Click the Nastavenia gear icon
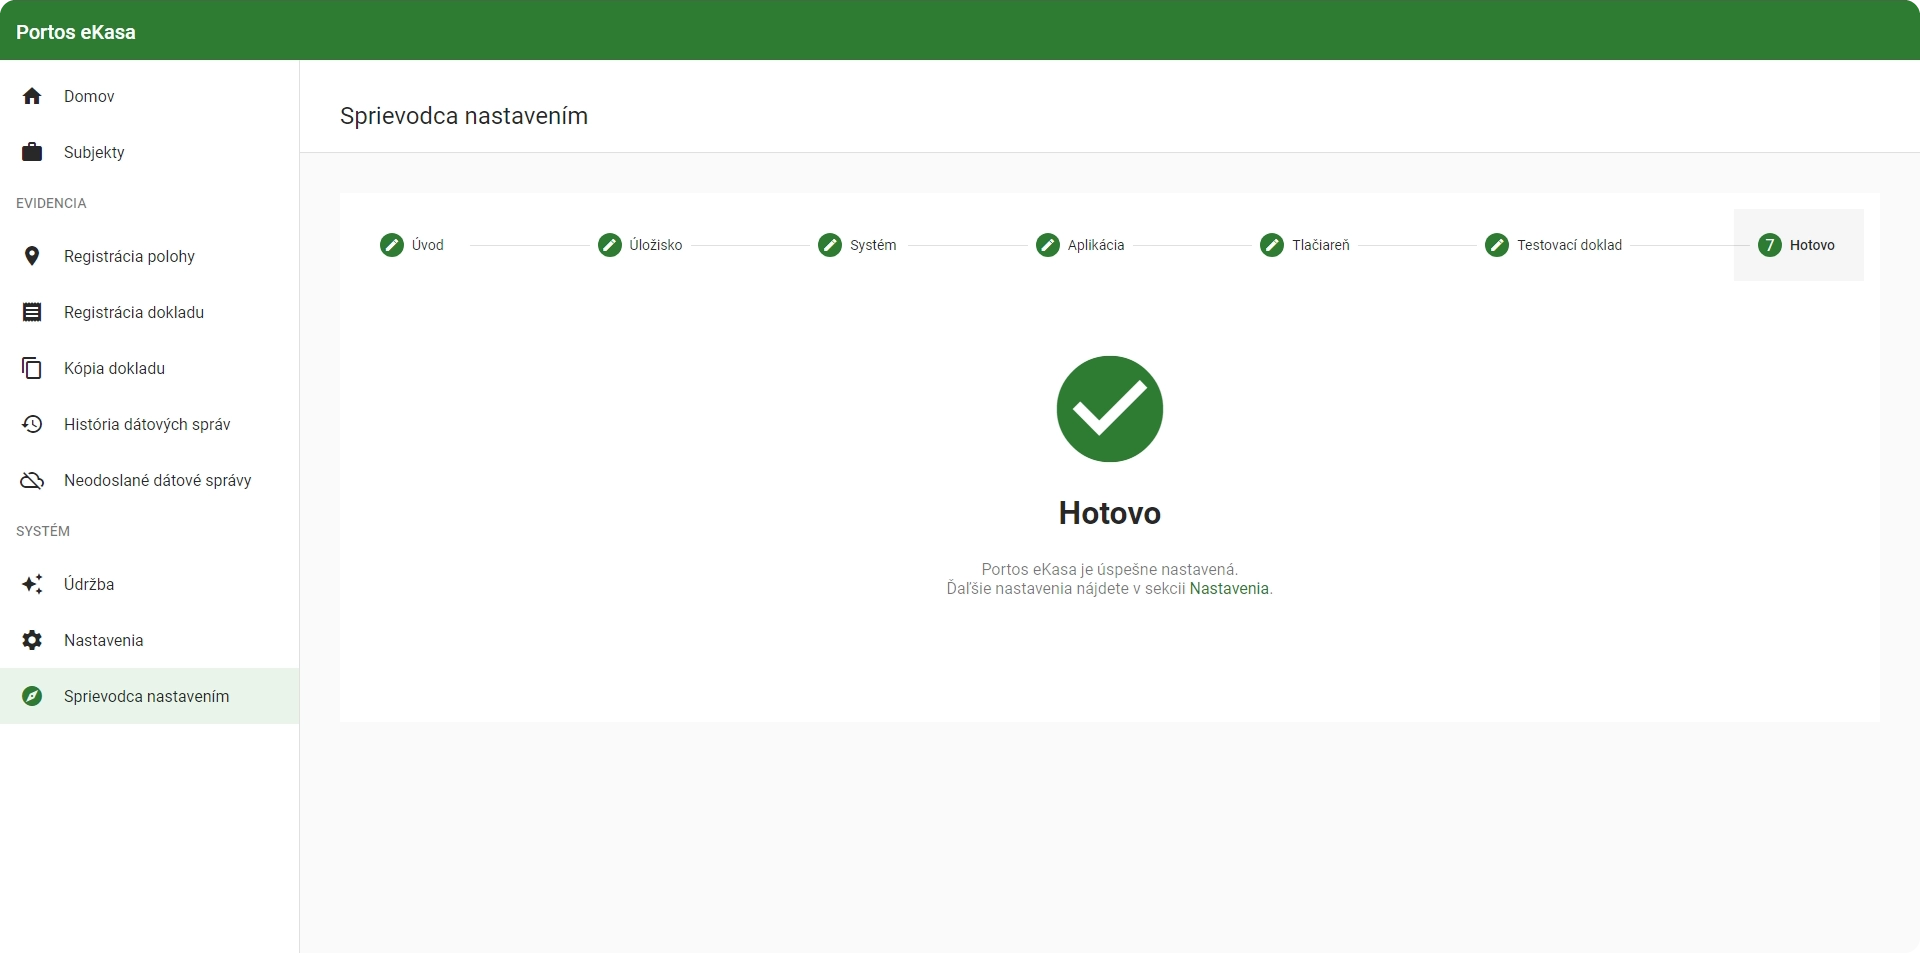 point(32,640)
